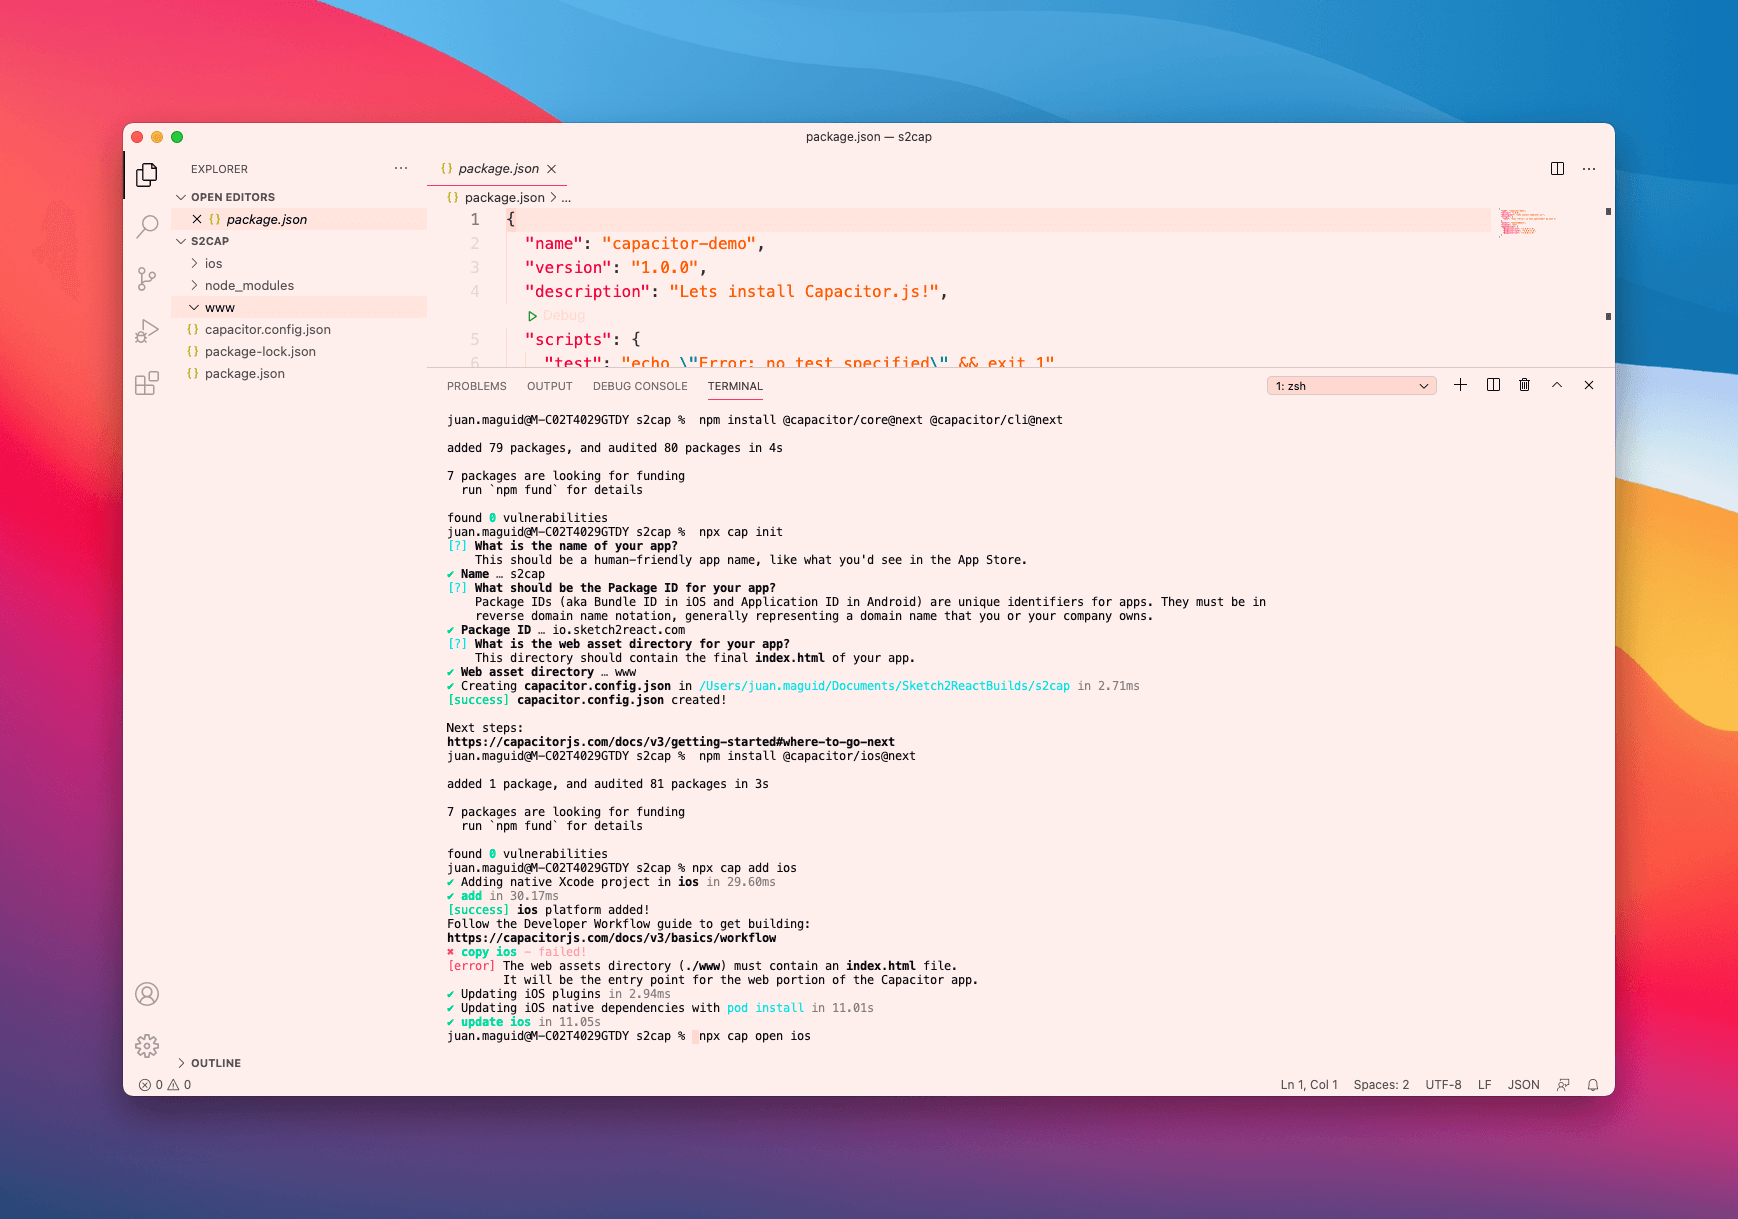Image resolution: width=1738 pixels, height=1219 pixels.
Task: Create a new terminal with plus icon
Action: click(x=1460, y=385)
